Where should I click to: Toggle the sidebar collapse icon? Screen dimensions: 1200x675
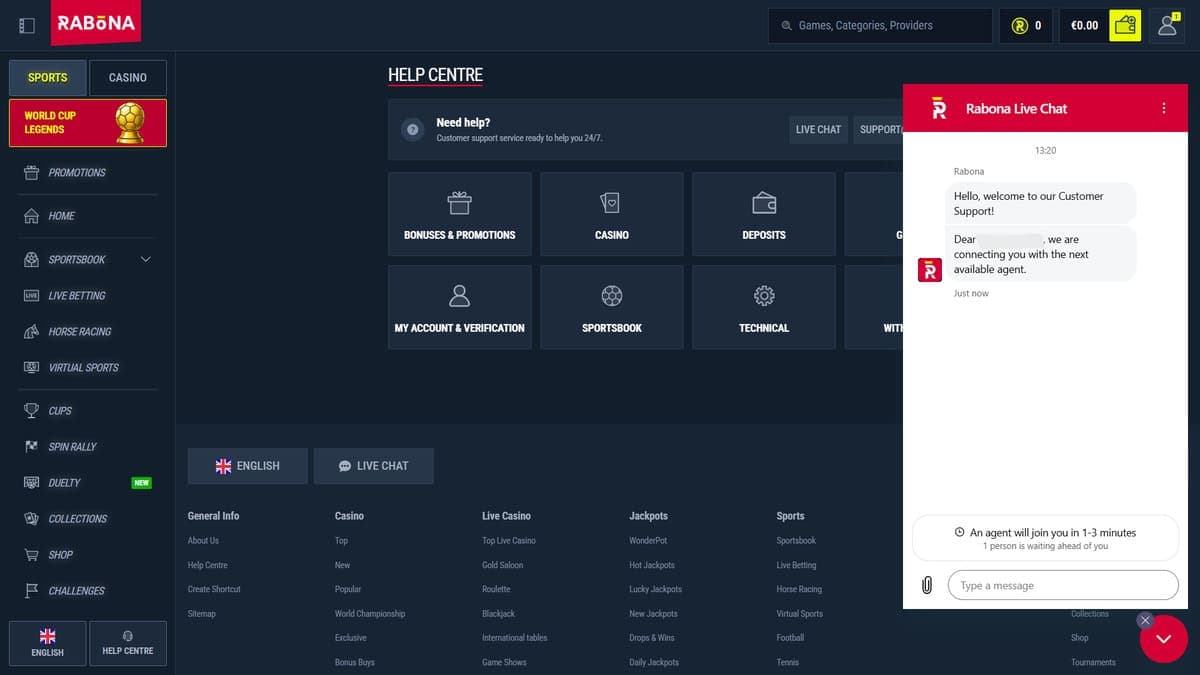27,25
